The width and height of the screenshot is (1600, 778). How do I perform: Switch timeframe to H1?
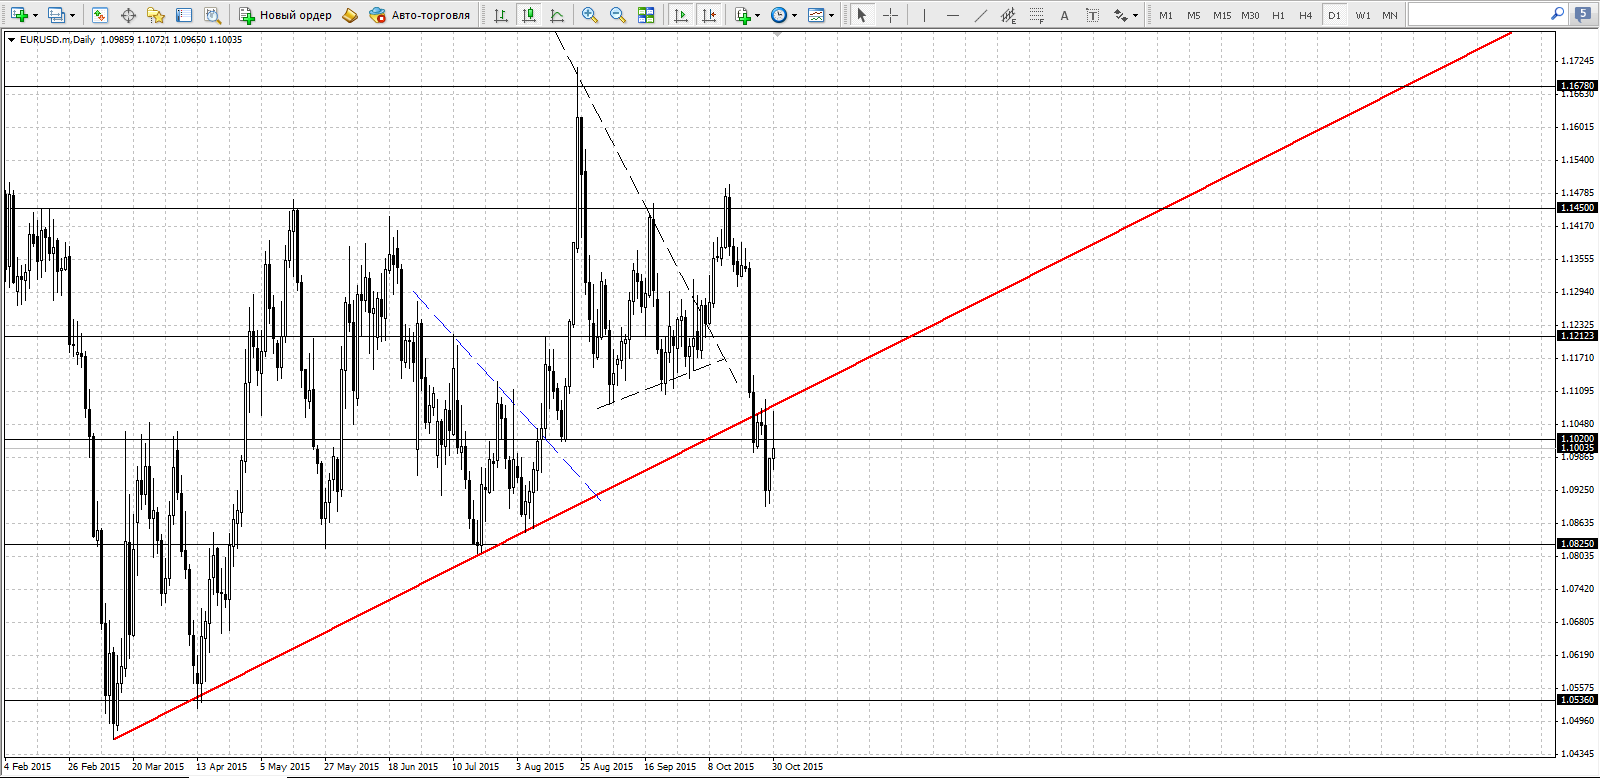pos(1278,15)
